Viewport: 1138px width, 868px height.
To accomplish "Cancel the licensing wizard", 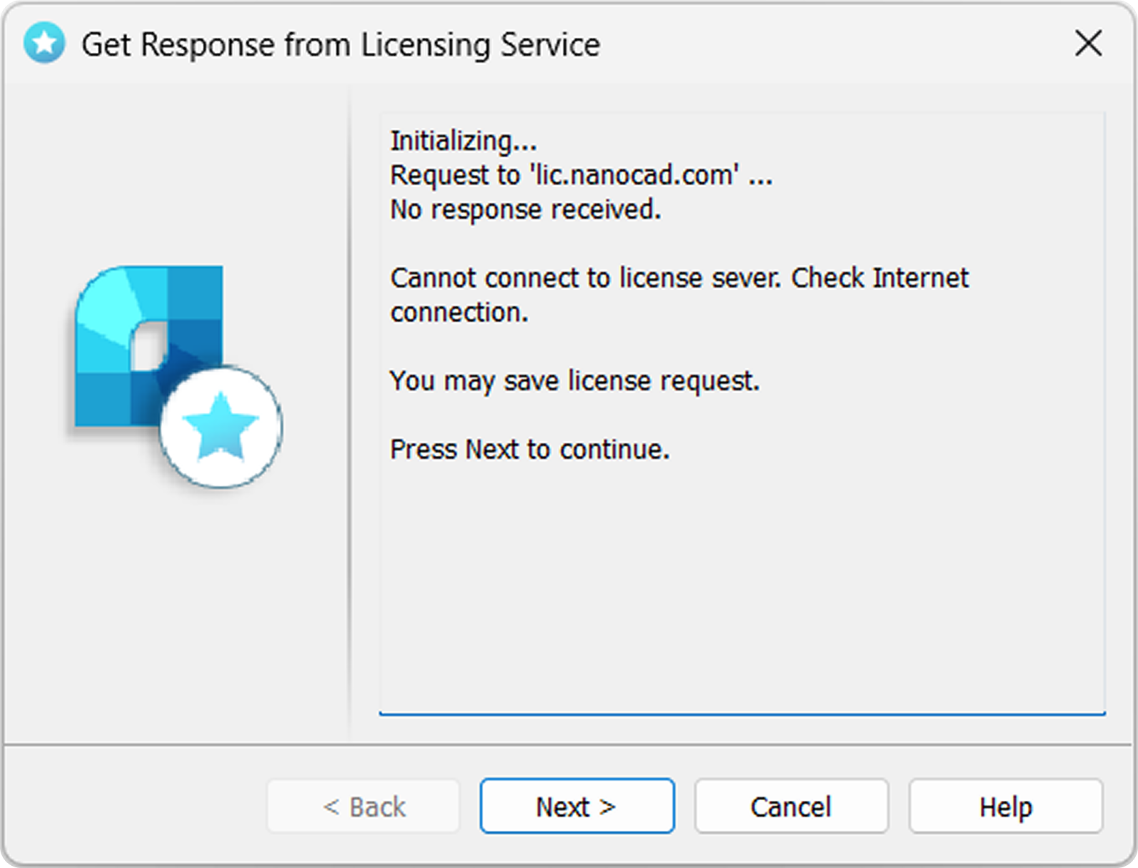I will tap(791, 806).
